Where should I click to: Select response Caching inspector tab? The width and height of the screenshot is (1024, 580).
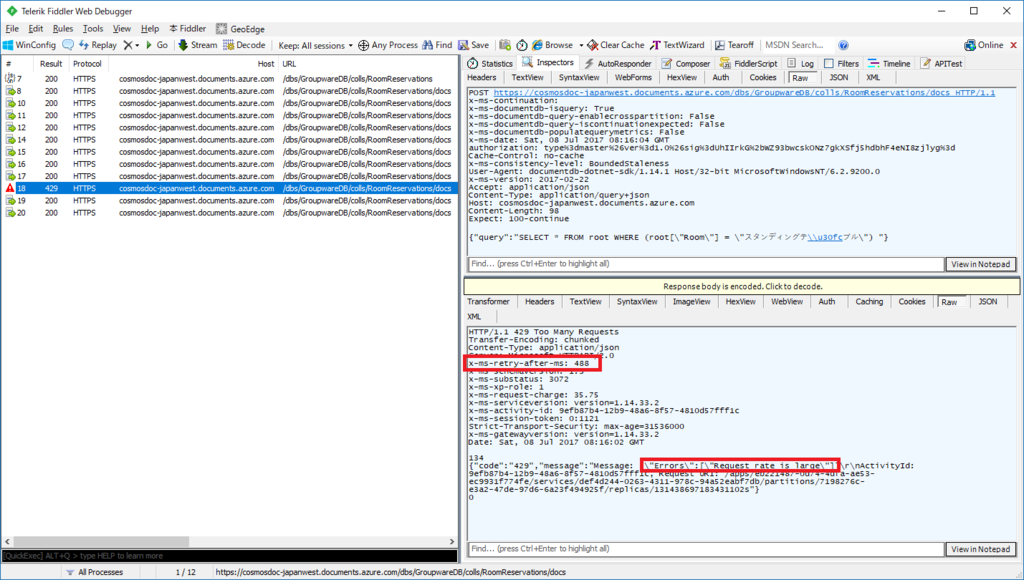869,302
